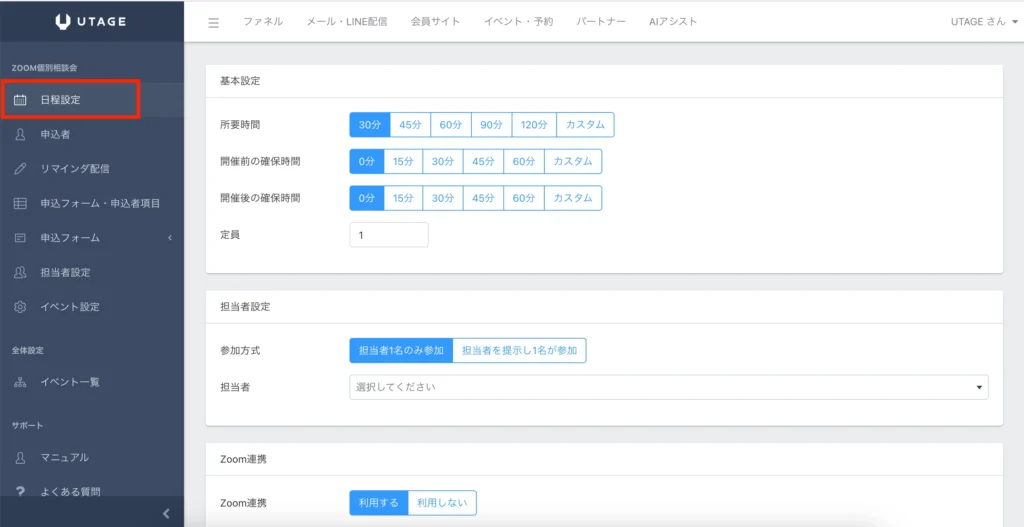Screen dimensions: 1024x527
Task: Open よくある質問 support link
Action: coord(92,491)
